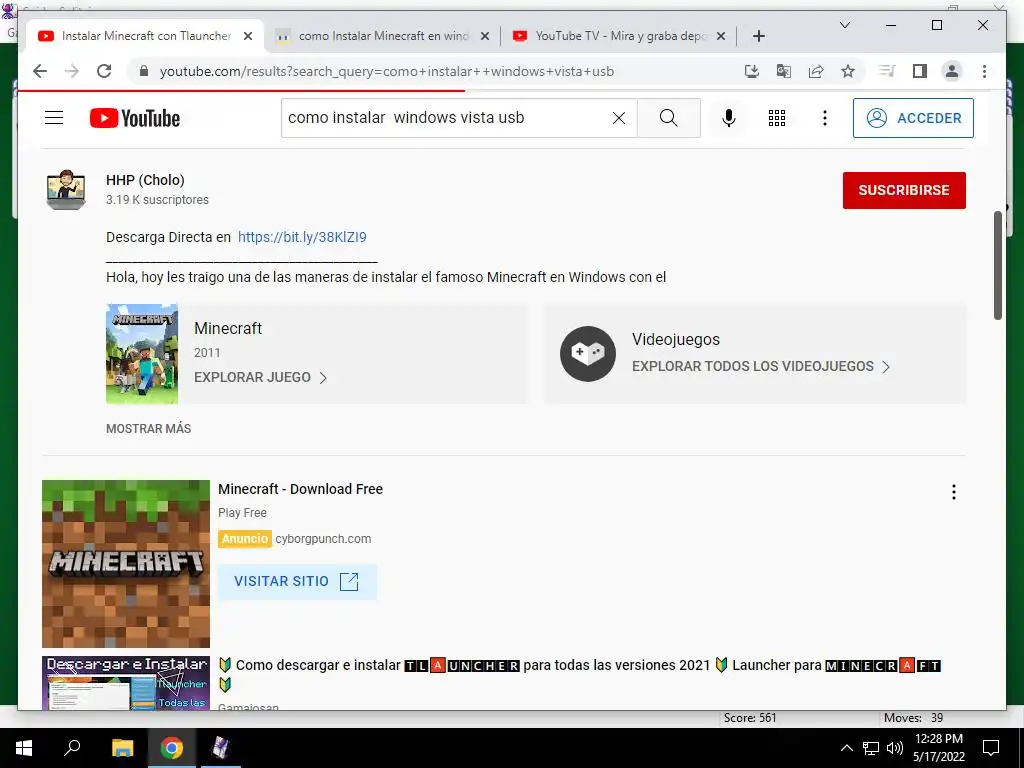
Task: Click EXPLORAR JUEGO link
Action: click(260, 377)
